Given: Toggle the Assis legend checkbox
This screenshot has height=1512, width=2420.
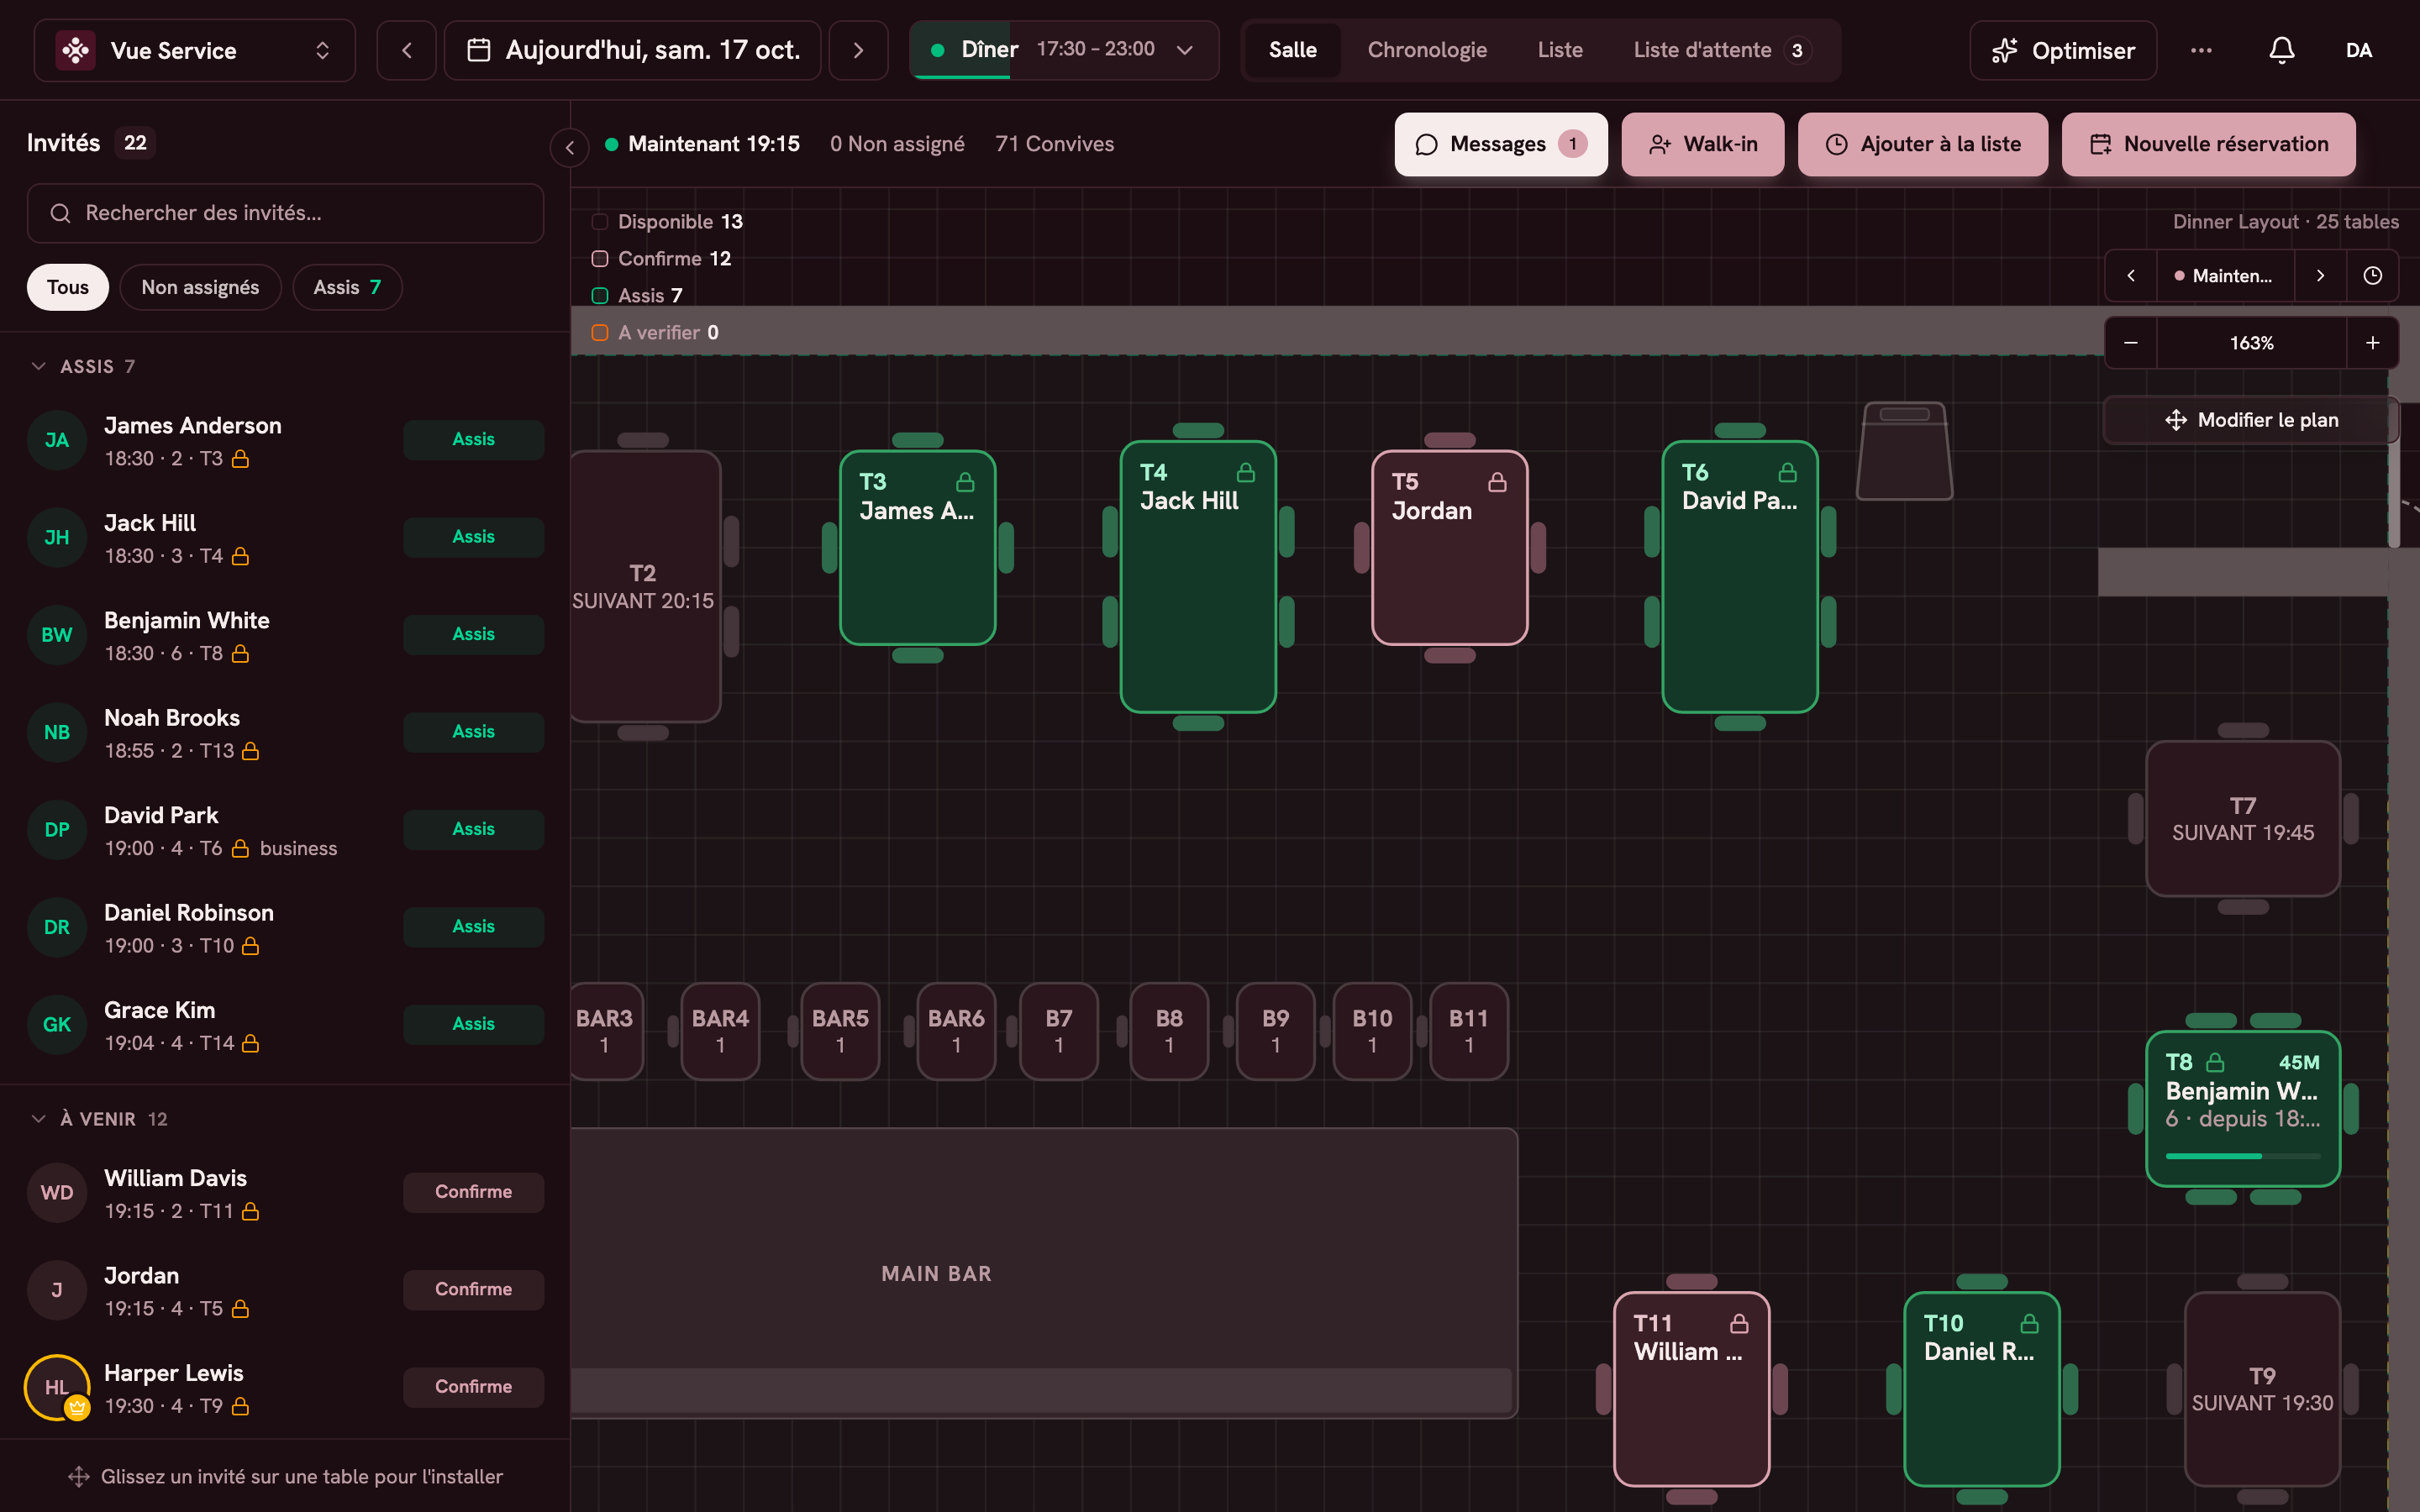Looking at the screenshot, I should pyautogui.click(x=600, y=296).
